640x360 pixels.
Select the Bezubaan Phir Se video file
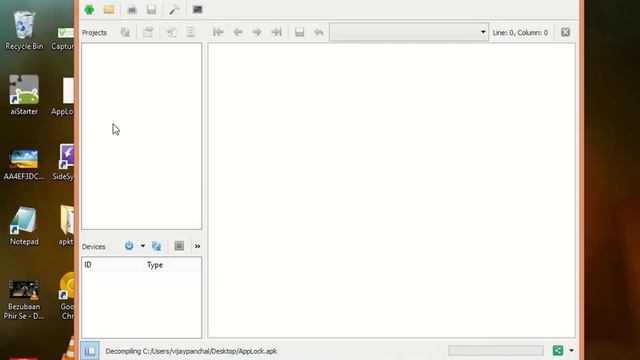tap(24, 300)
